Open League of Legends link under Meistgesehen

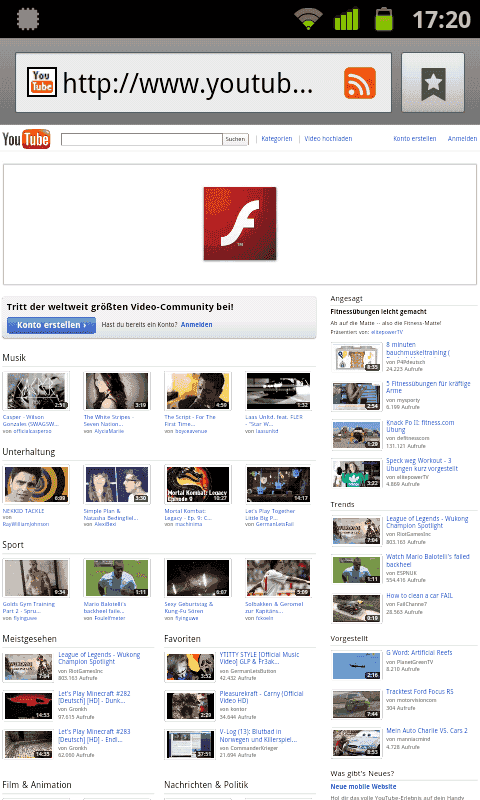(99, 658)
